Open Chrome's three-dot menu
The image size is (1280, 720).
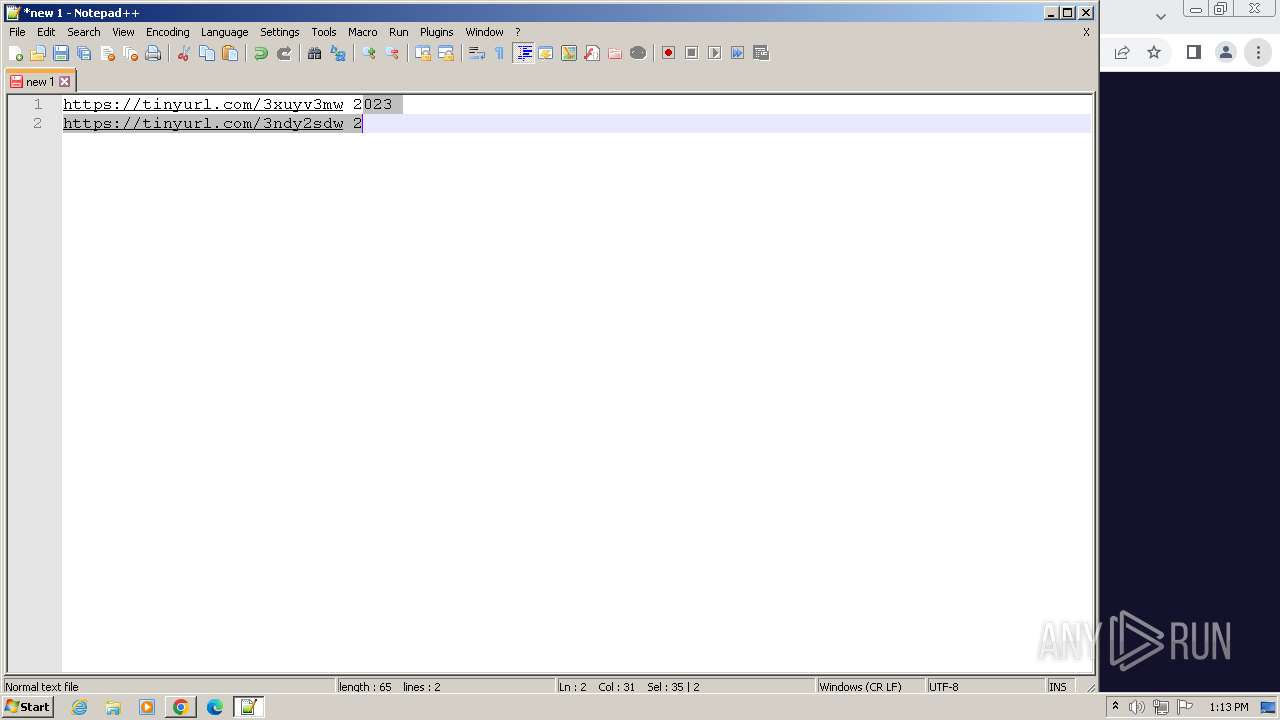click(x=1258, y=53)
